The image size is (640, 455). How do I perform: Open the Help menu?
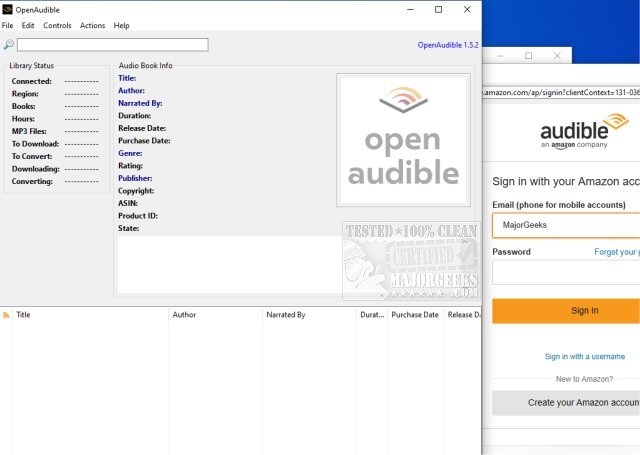click(122, 25)
